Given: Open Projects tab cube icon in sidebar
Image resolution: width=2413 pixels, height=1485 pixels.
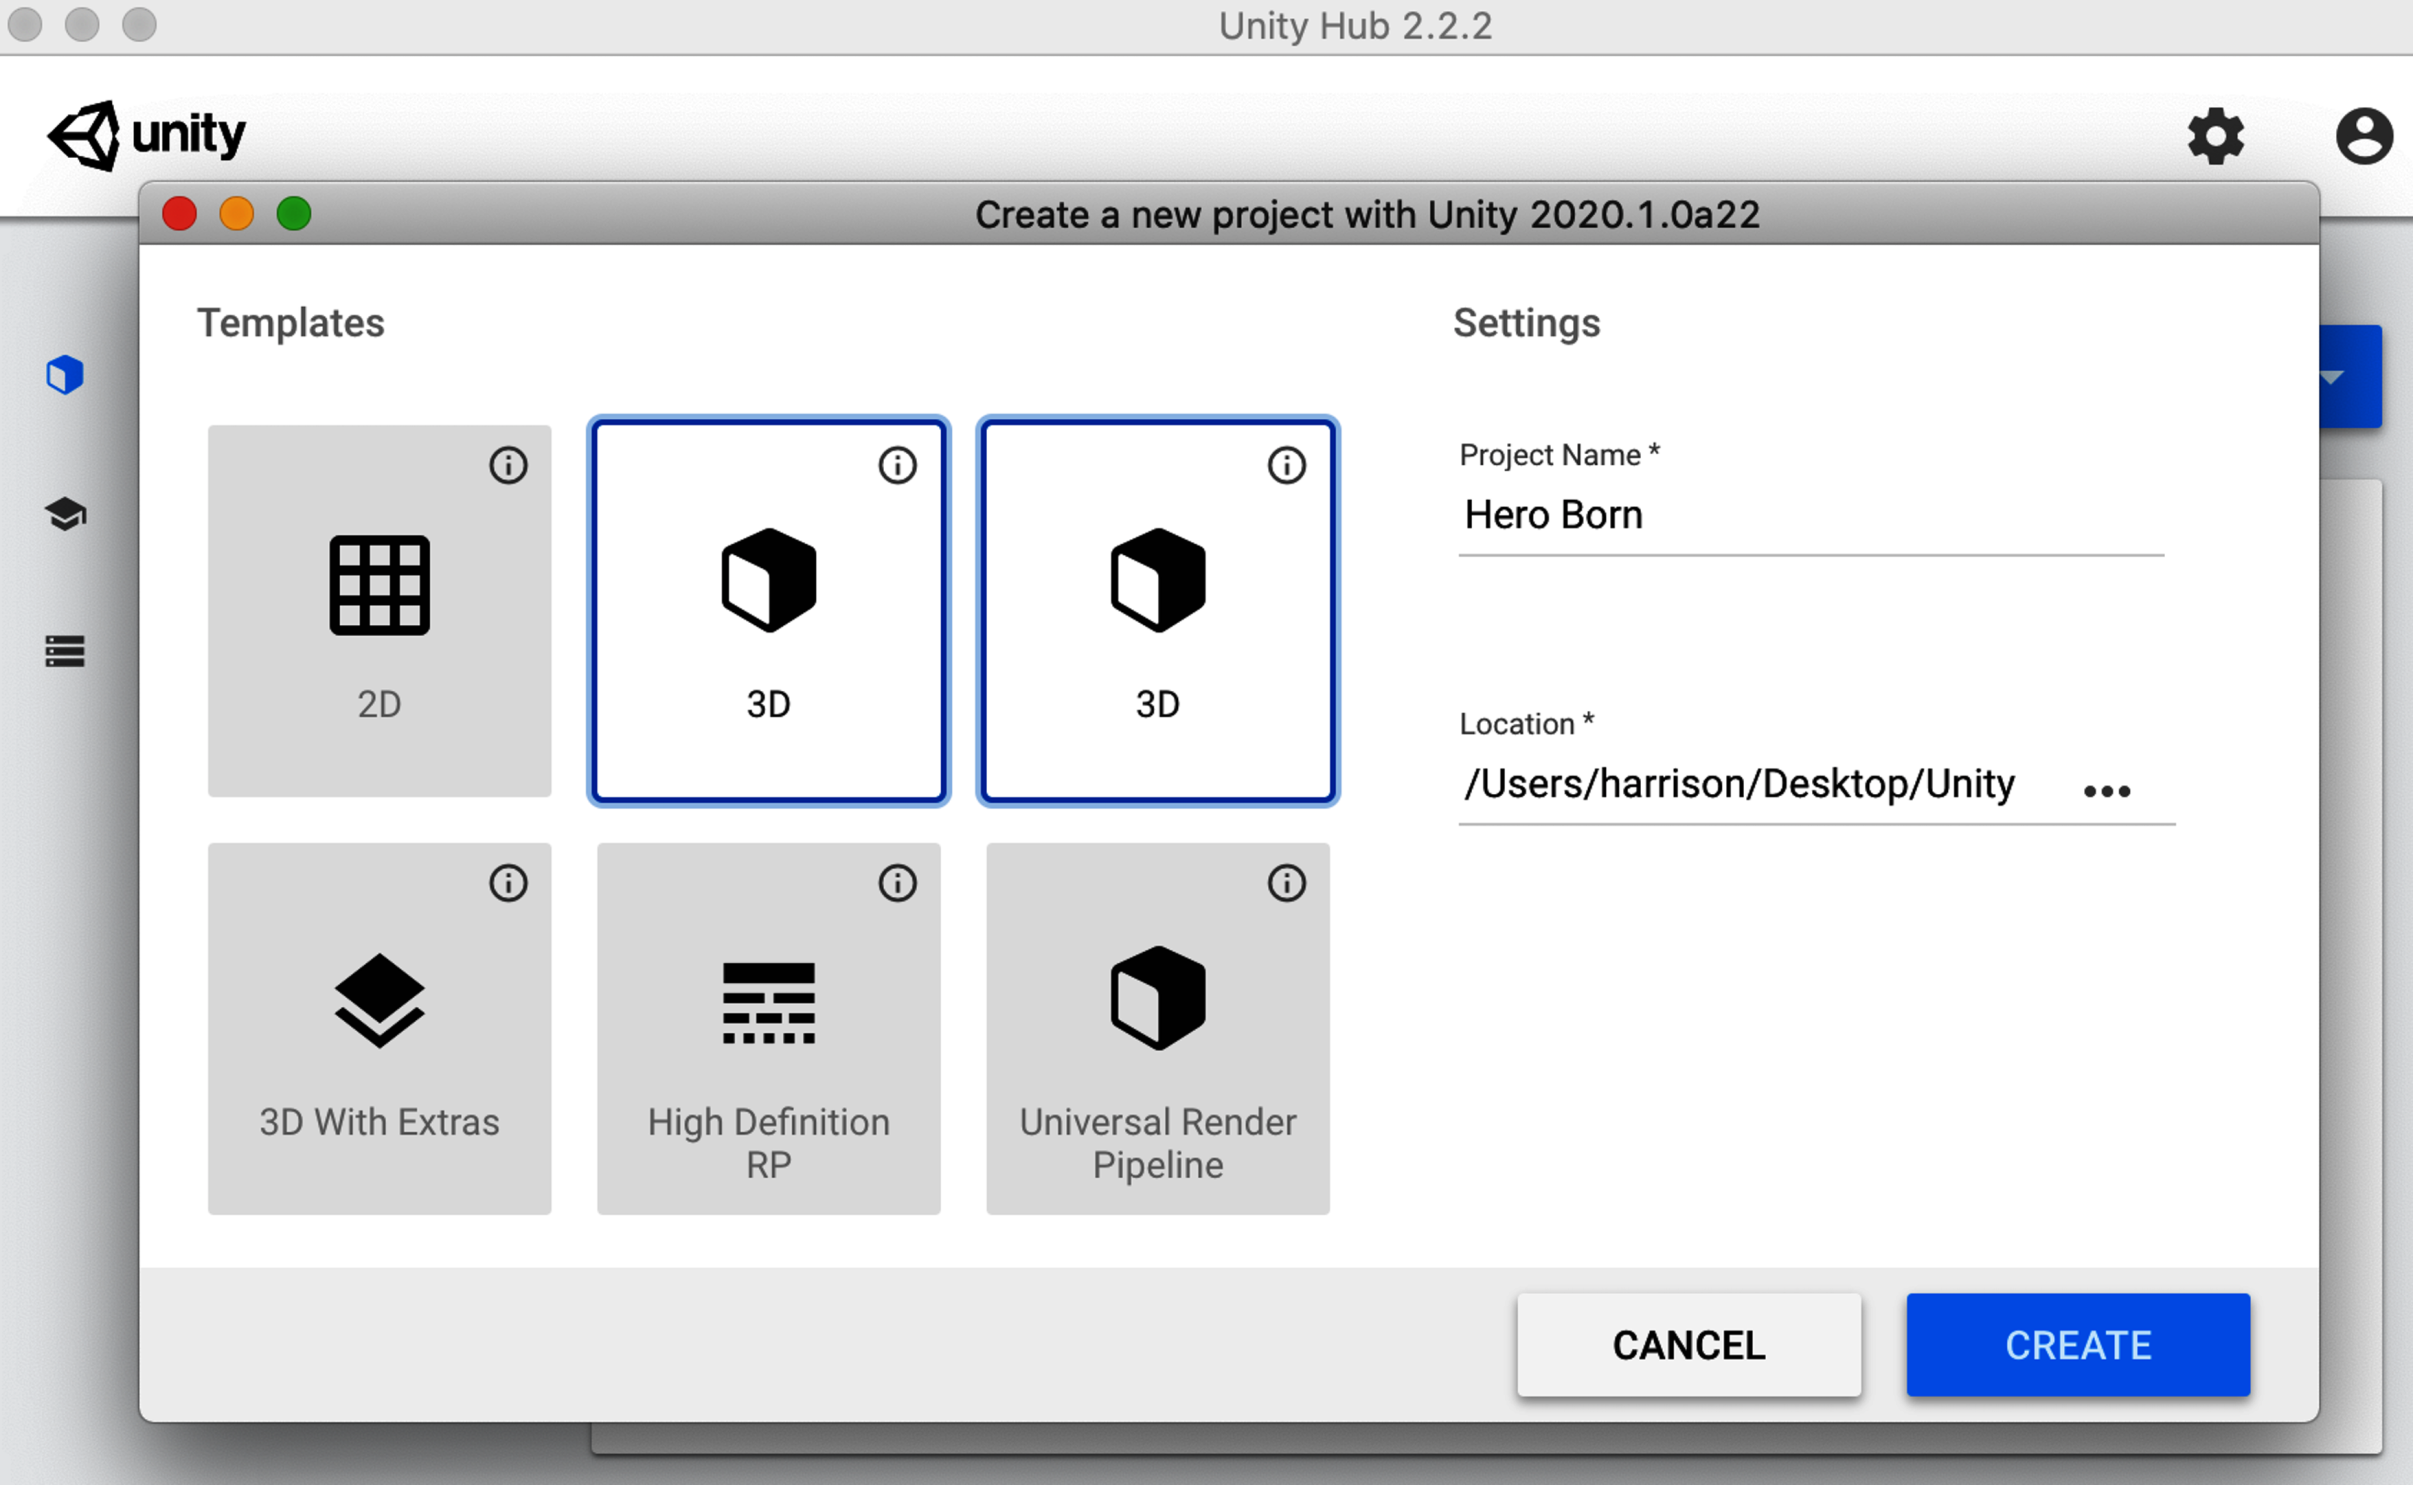Looking at the screenshot, I should [x=65, y=375].
